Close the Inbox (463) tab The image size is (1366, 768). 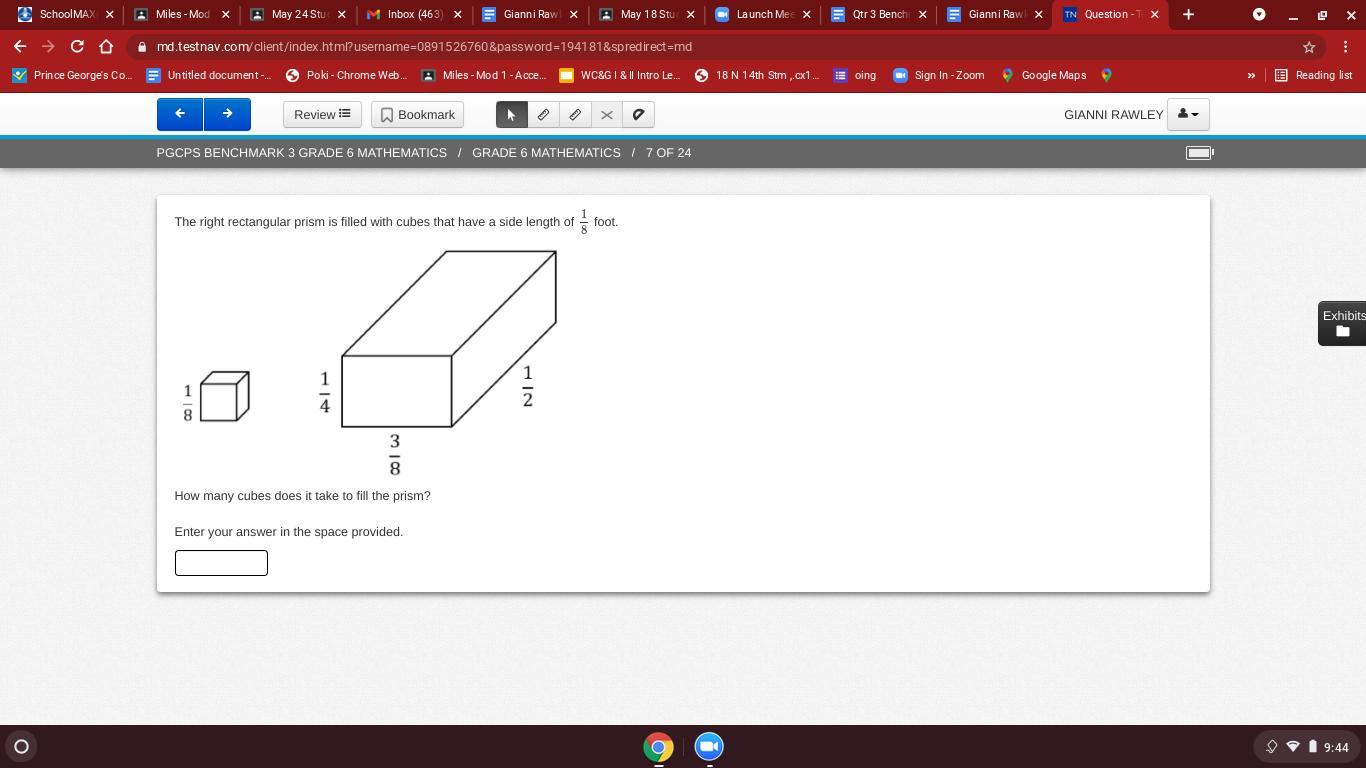tap(458, 14)
